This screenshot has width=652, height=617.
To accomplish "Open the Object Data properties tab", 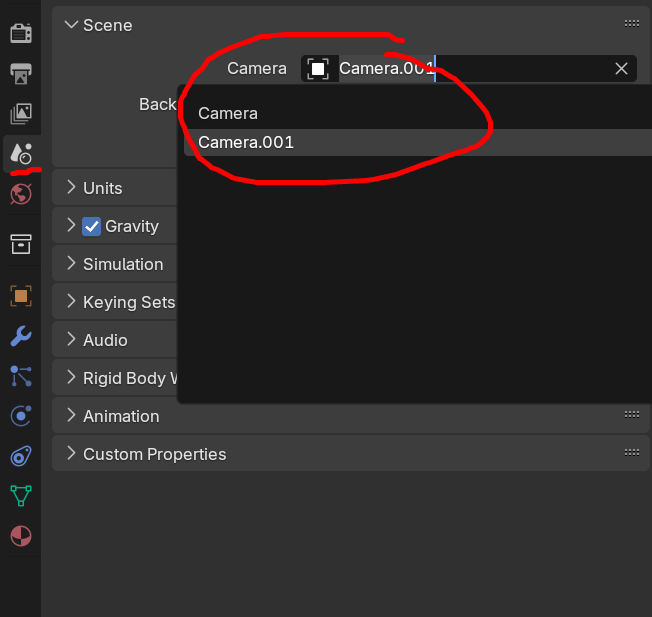I will pyautogui.click(x=21, y=496).
